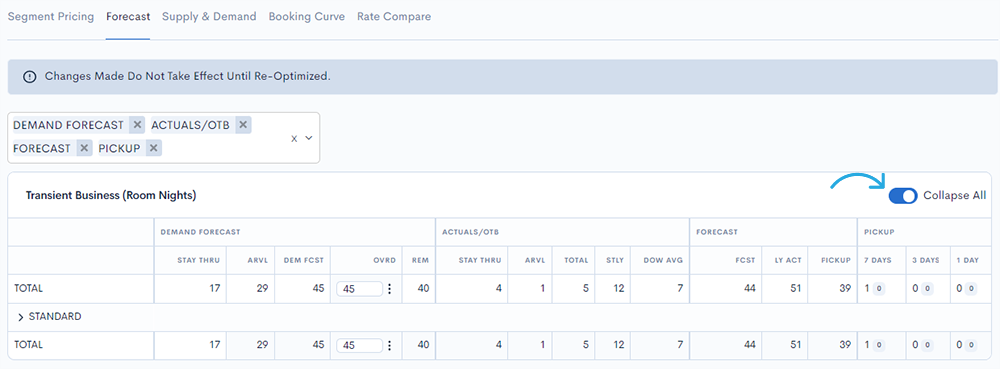Remove the DEMAND FORECAST tag
The height and width of the screenshot is (369, 1000).
click(136, 125)
